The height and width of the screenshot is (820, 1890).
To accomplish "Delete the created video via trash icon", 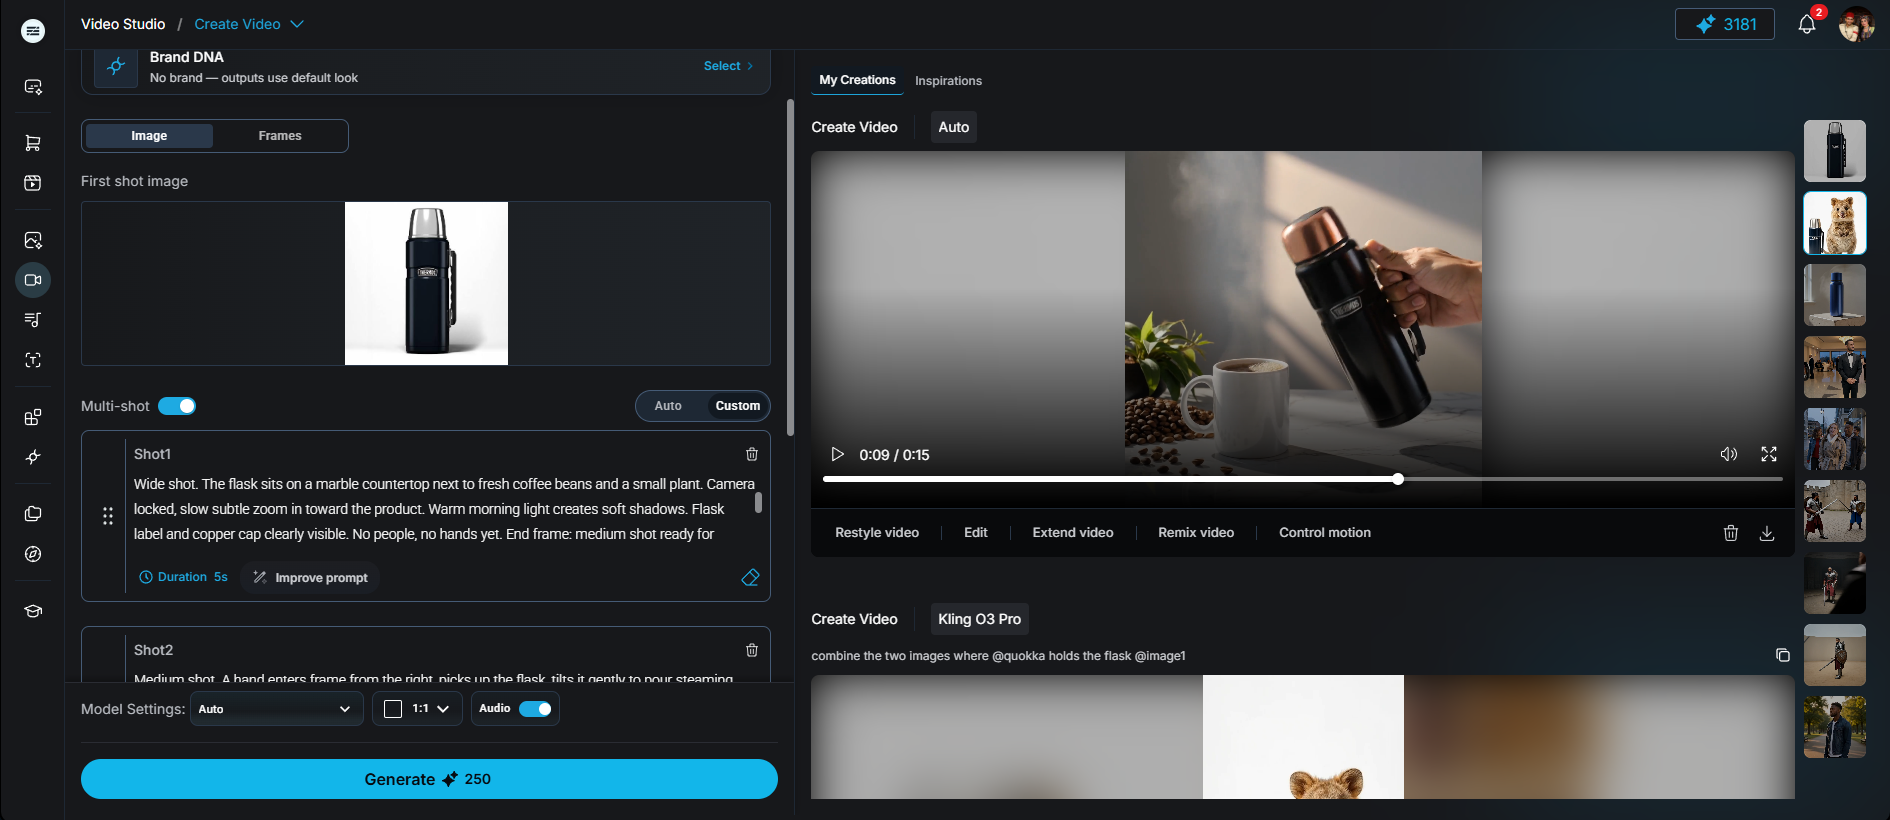I will click(1731, 533).
